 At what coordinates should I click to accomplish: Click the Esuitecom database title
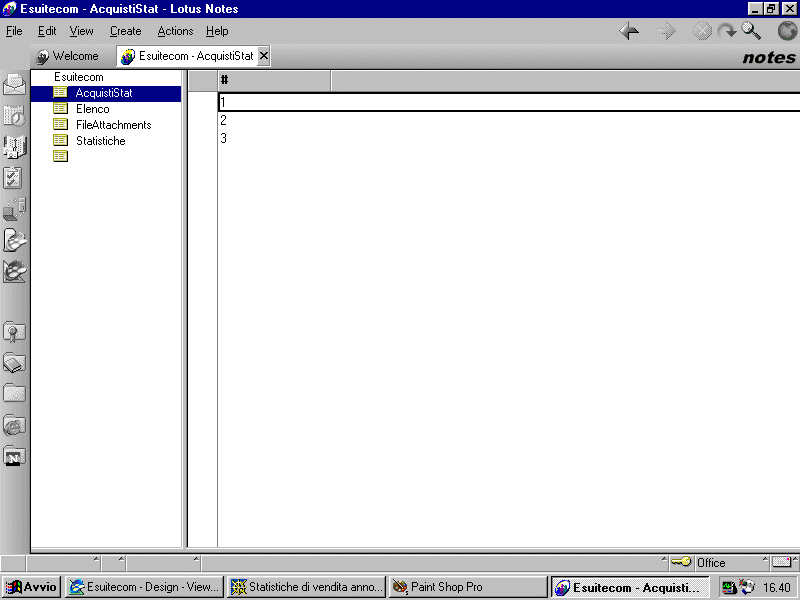79,77
